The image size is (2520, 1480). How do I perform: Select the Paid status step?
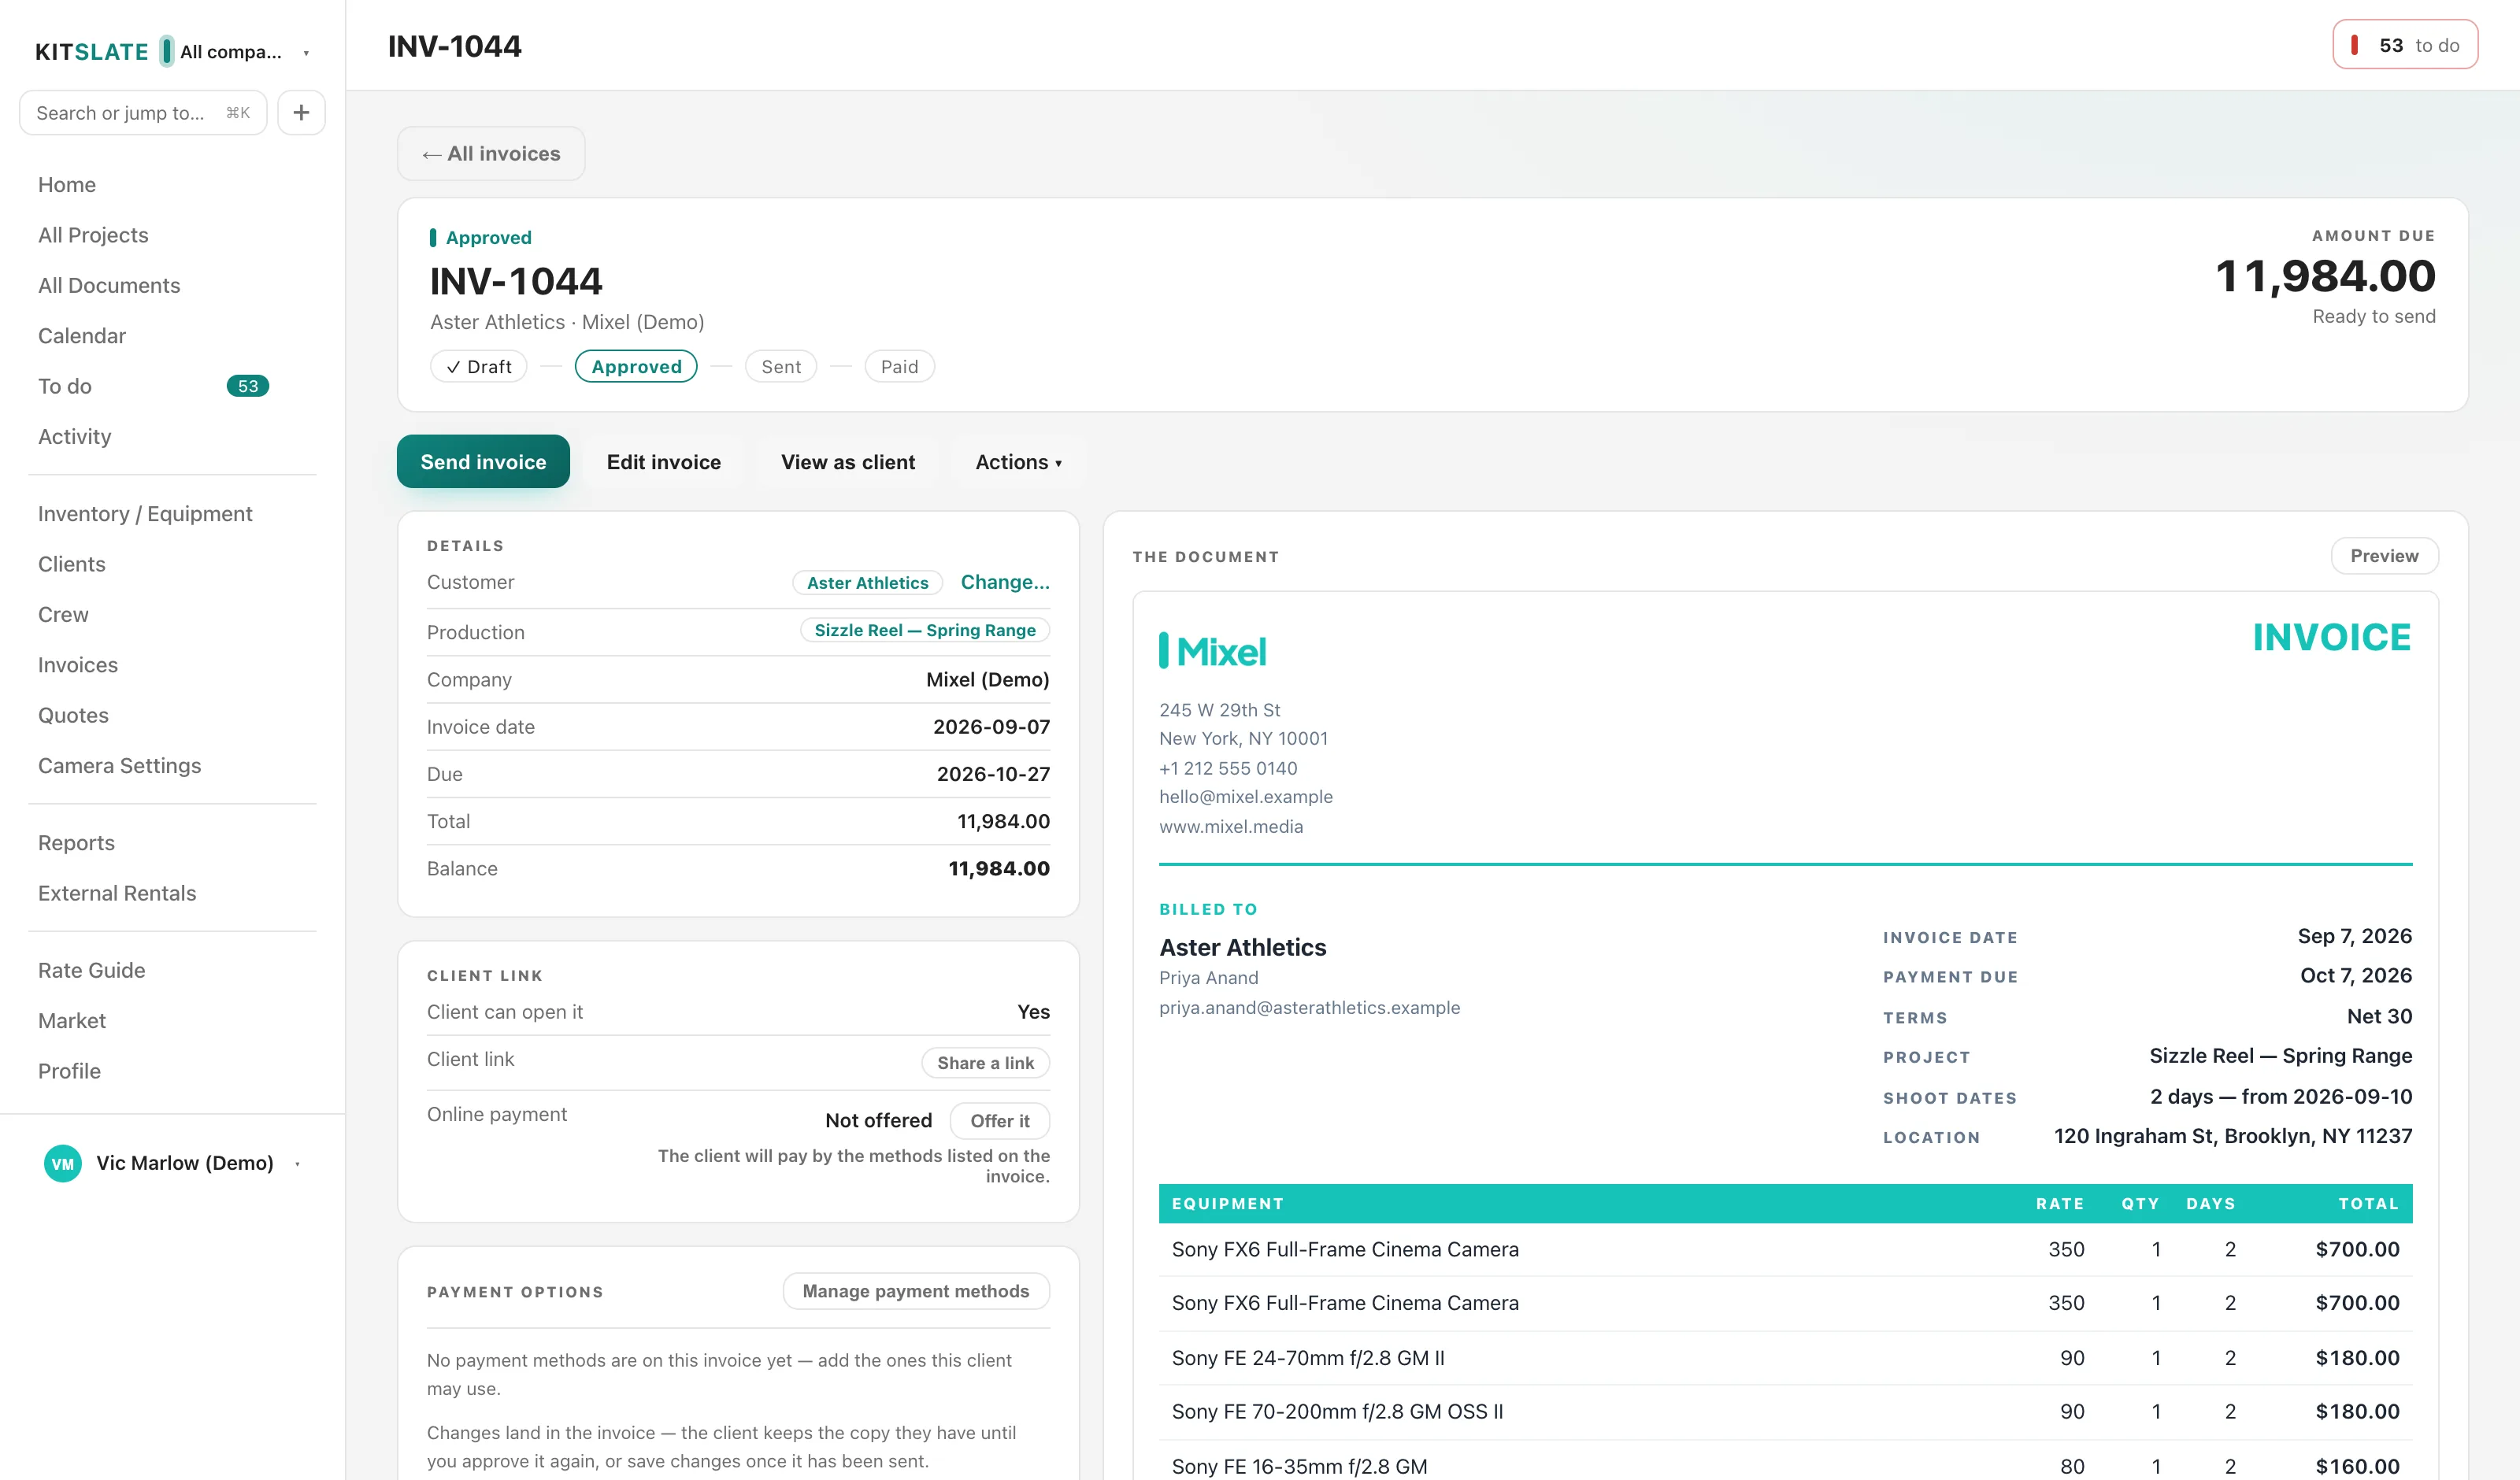[899, 366]
